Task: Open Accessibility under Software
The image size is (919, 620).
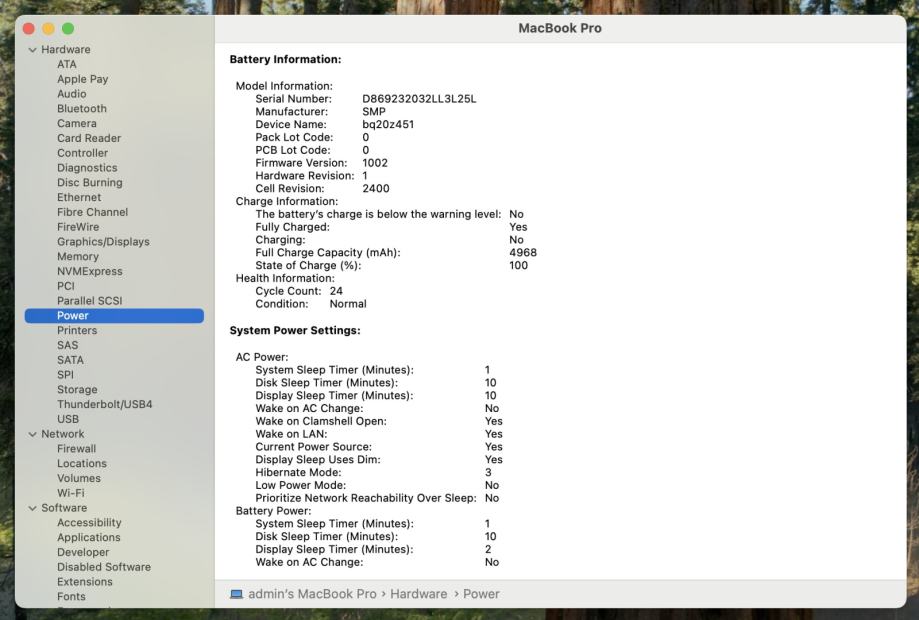Action: point(90,523)
